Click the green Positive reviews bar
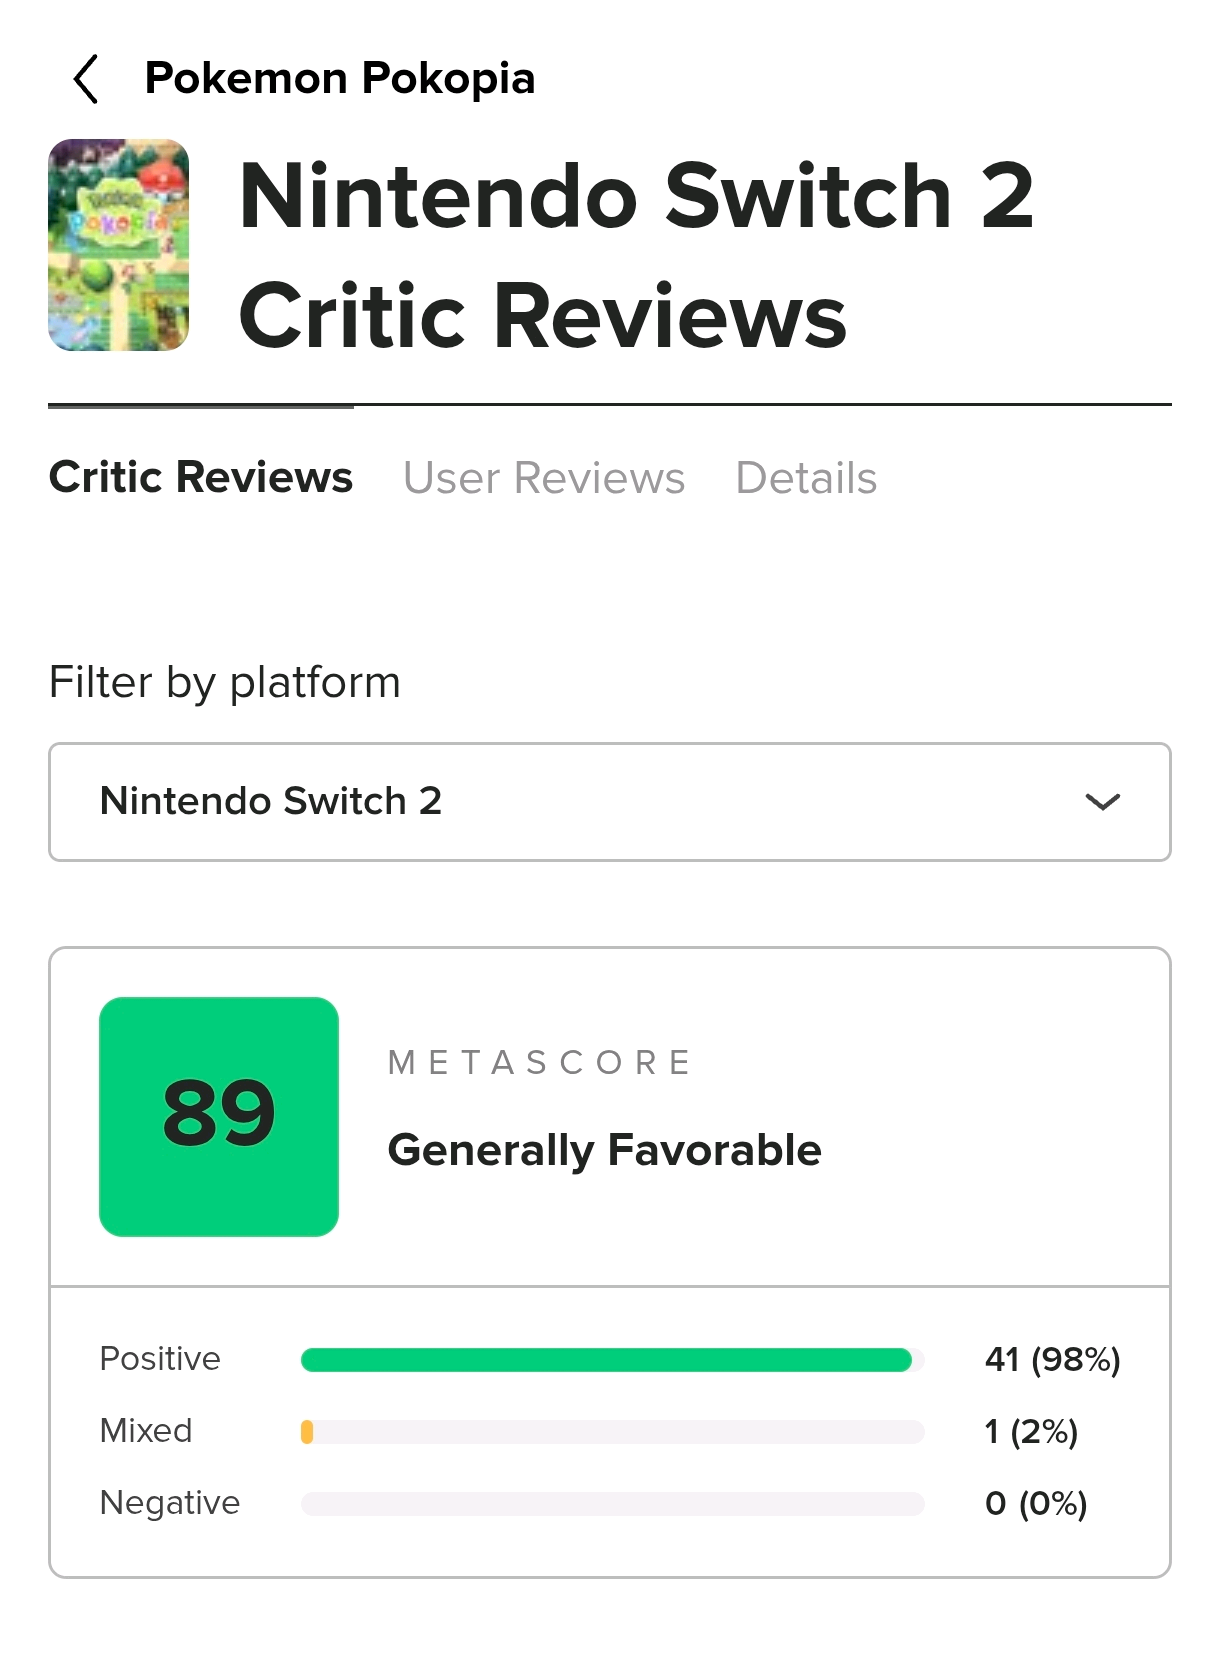The width and height of the screenshot is (1220, 1654). (606, 1360)
